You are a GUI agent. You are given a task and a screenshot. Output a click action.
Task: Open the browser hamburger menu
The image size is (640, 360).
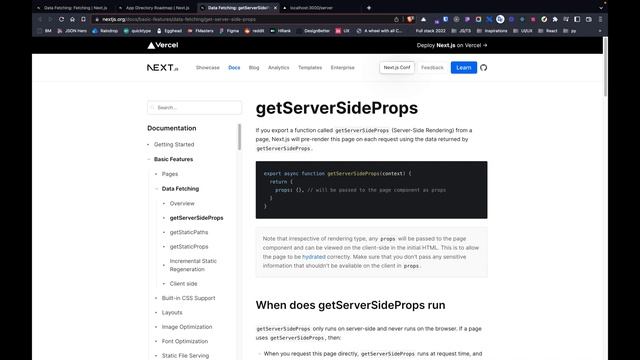600,19
